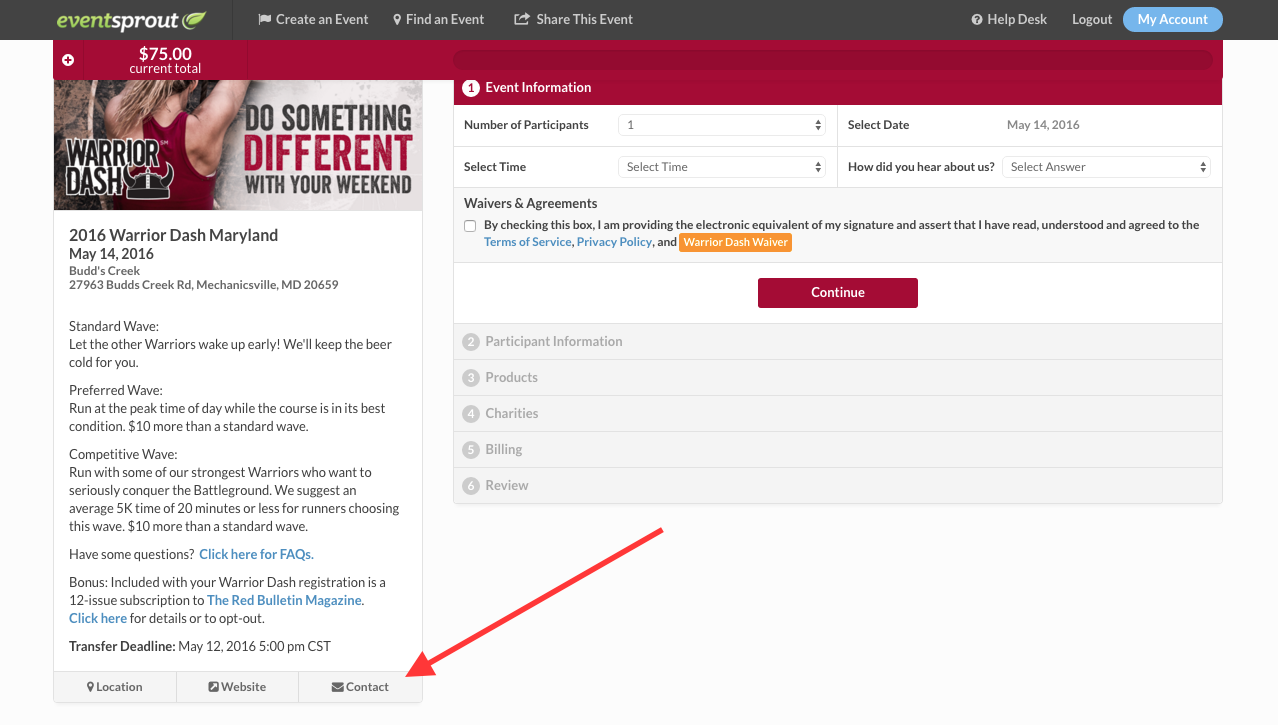Click the share icon beside Share This Event

(x=521, y=19)
